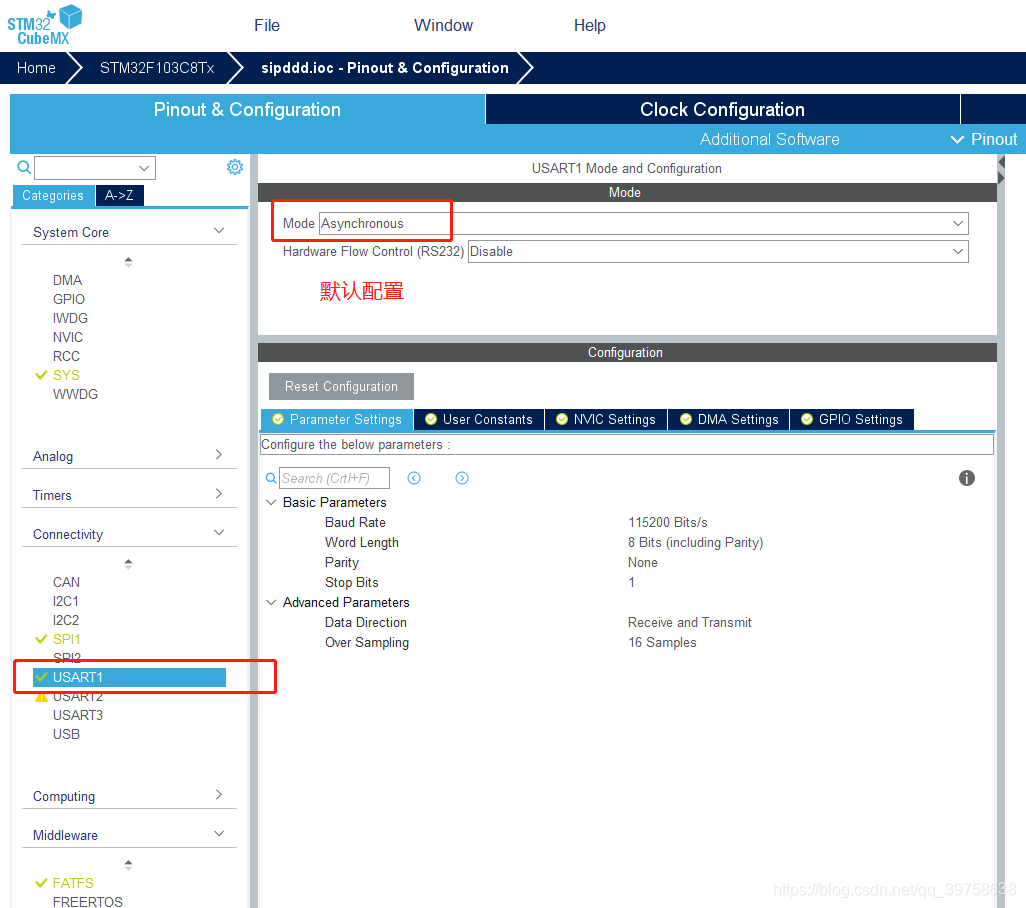Image resolution: width=1026 pixels, height=908 pixels.
Task: Open the USART1 Mode dropdown
Action: point(644,224)
